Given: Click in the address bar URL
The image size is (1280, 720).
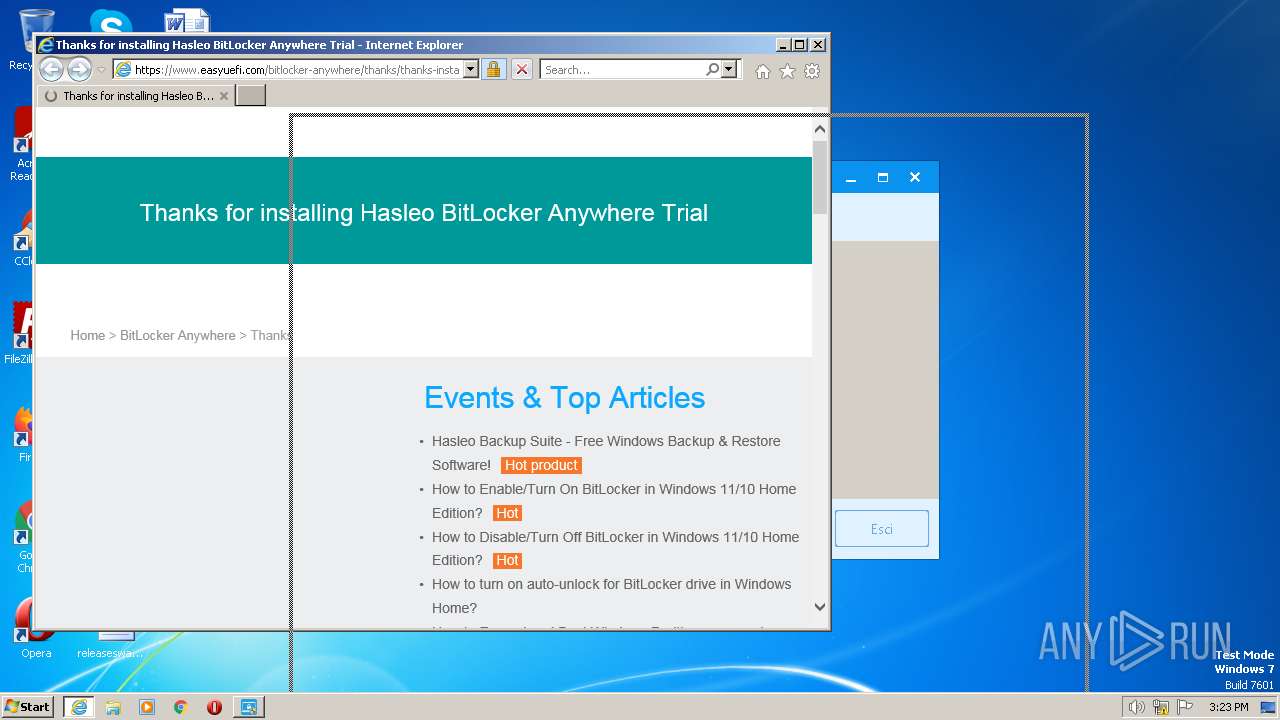Looking at the screenshot, I should pos(297,70).
